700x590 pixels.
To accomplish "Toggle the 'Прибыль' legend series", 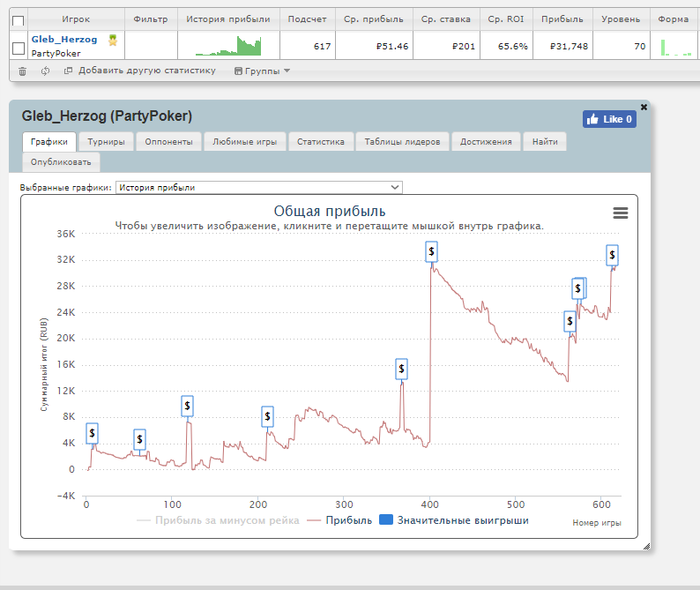I will 340,520.
